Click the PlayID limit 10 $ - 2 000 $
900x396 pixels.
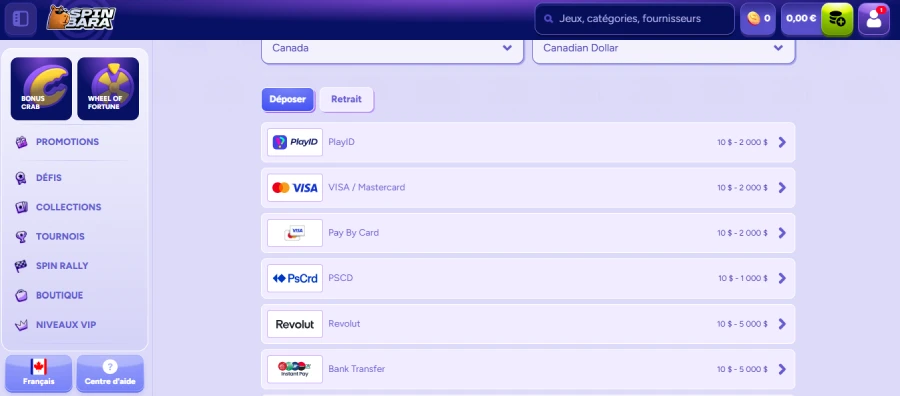742,142
